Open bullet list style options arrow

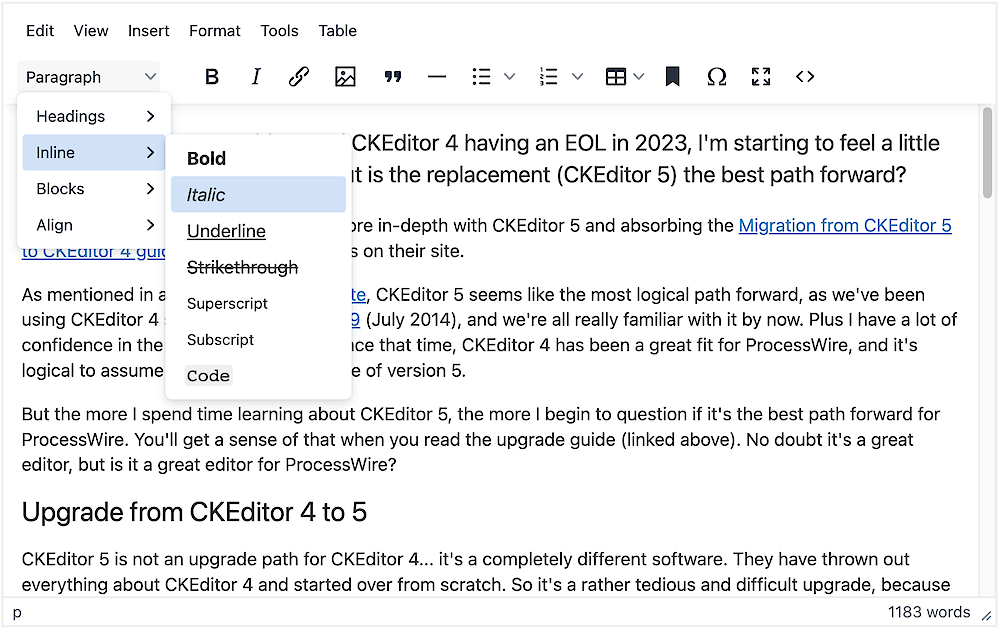510,77
